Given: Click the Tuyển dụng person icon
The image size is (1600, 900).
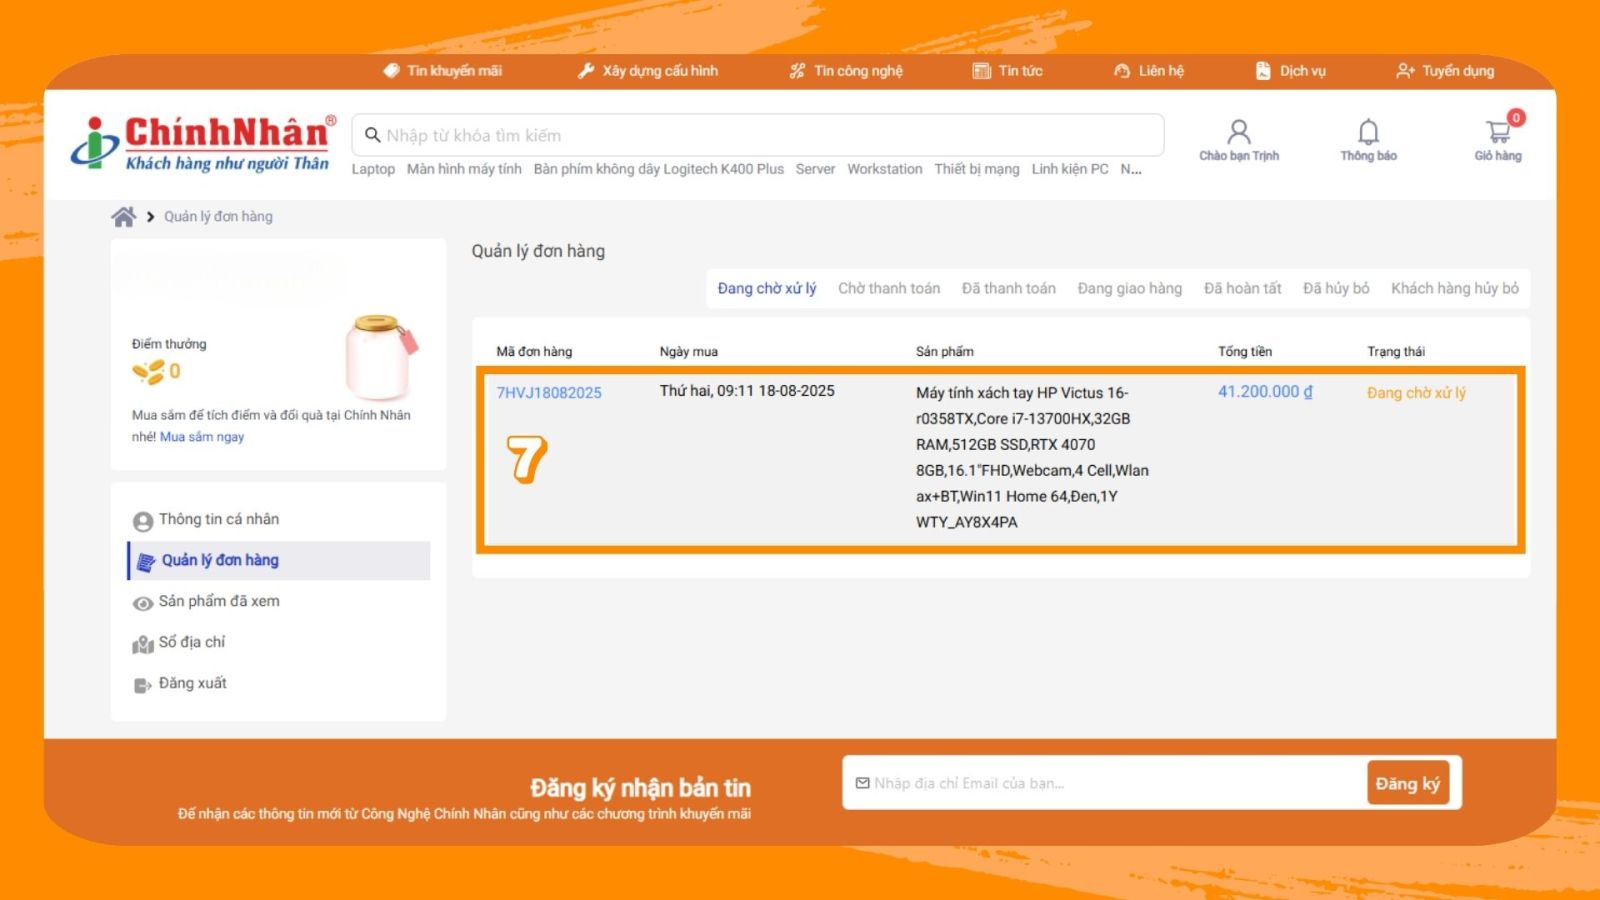Looking at the screenshot, I should coord(1405,71).
